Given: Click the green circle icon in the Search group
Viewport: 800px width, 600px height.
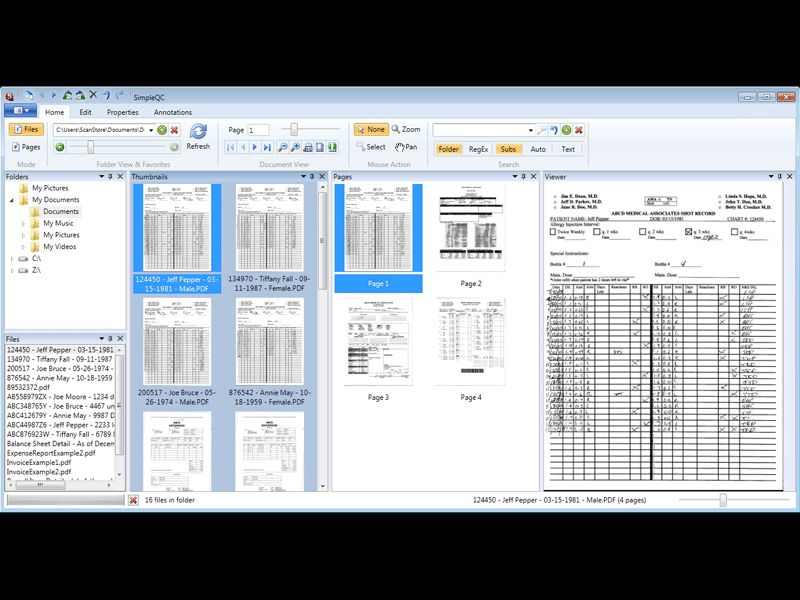Looking at the screenshot, I should (x=566, y=130).
